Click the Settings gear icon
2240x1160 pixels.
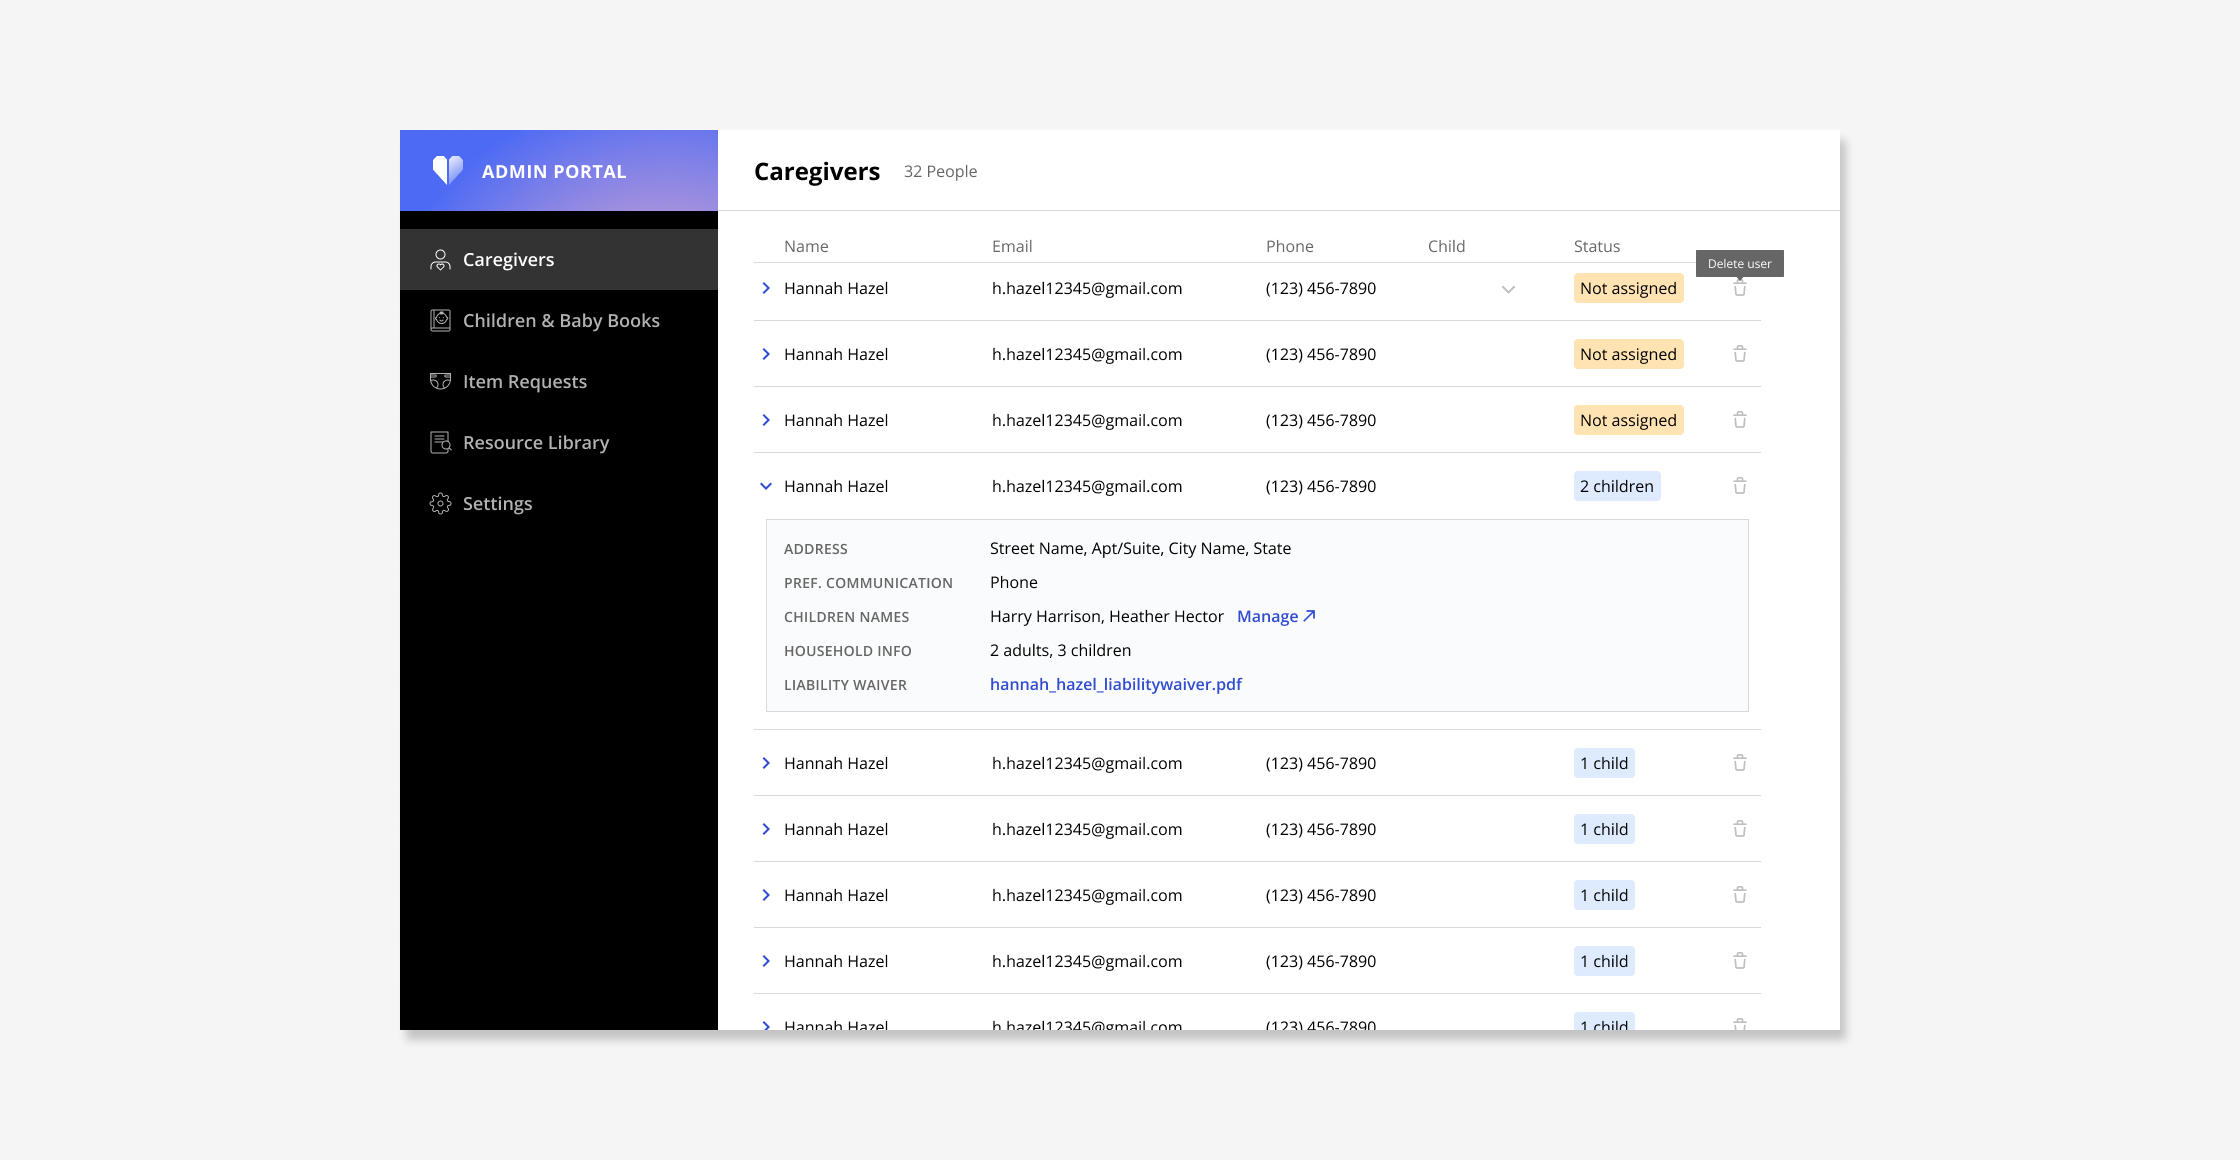coord(440,503)
